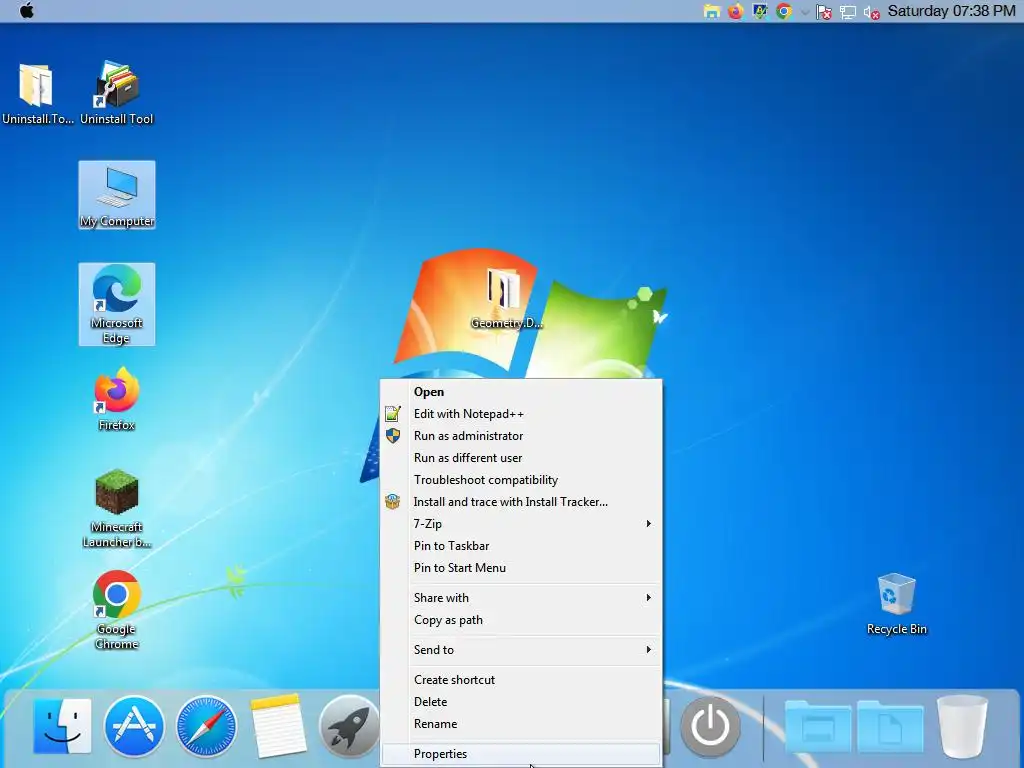Choose Run as different user
This screenshot has width=1024, height=768.
tap(521, 458)
